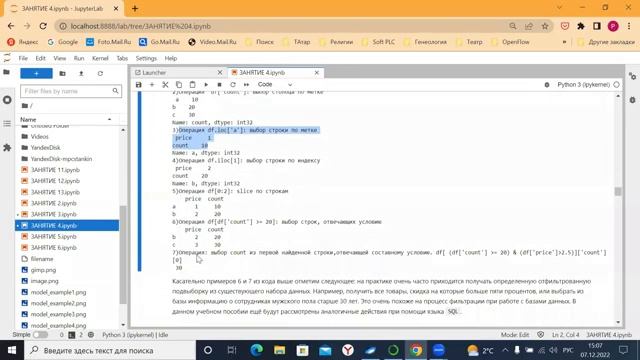Open the OpenFlow bookmarks folder
Viewport: 640px width, 360px height.
pos(511,42)
